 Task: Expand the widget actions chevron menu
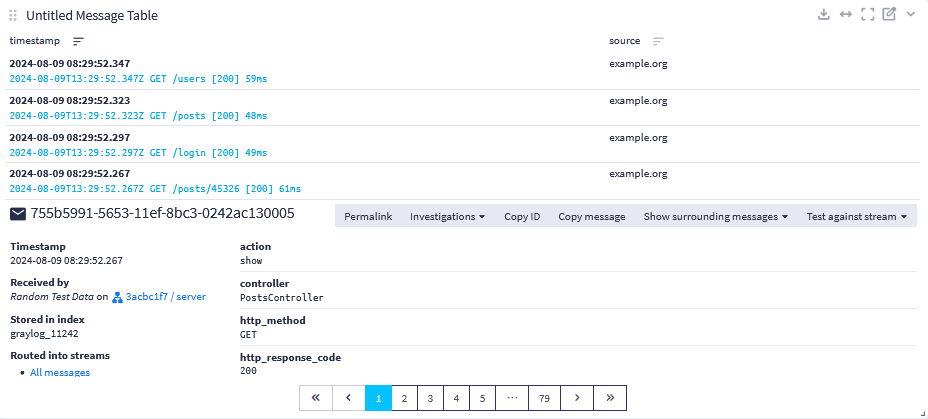click(x=910, y=15)
